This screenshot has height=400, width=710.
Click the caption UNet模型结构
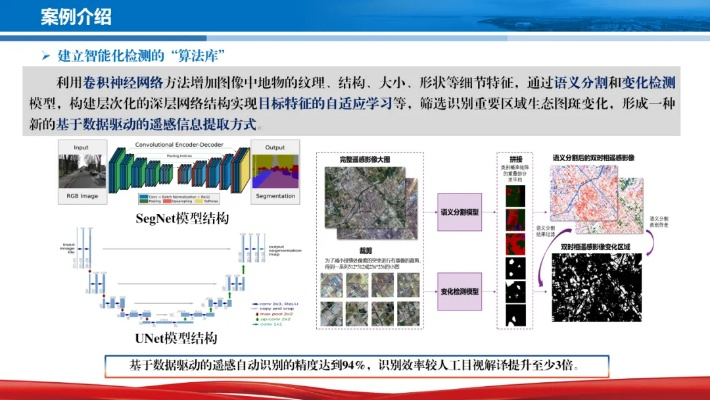point(176,338)
